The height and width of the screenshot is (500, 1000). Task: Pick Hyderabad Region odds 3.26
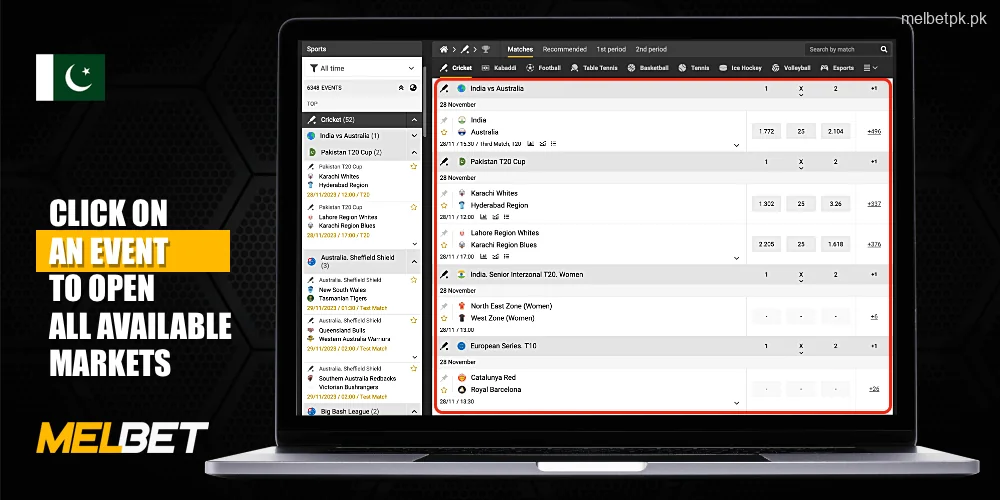click(835, 204)
